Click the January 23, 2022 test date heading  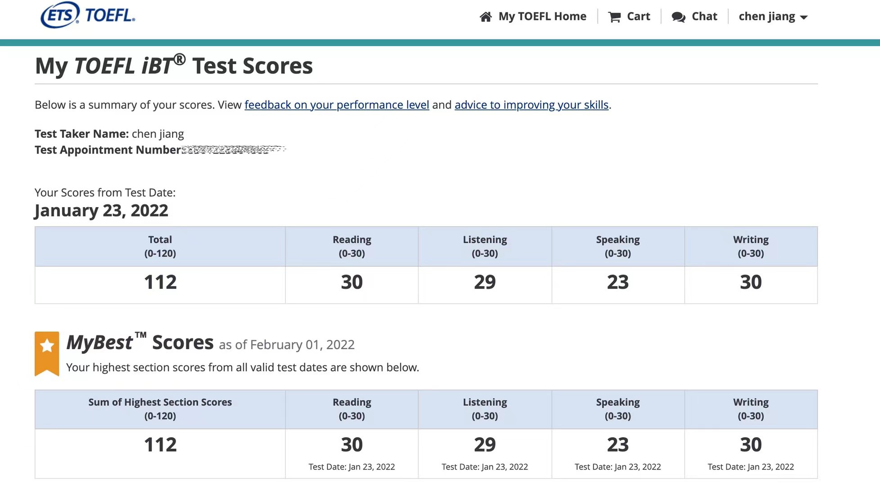point(101,211)
